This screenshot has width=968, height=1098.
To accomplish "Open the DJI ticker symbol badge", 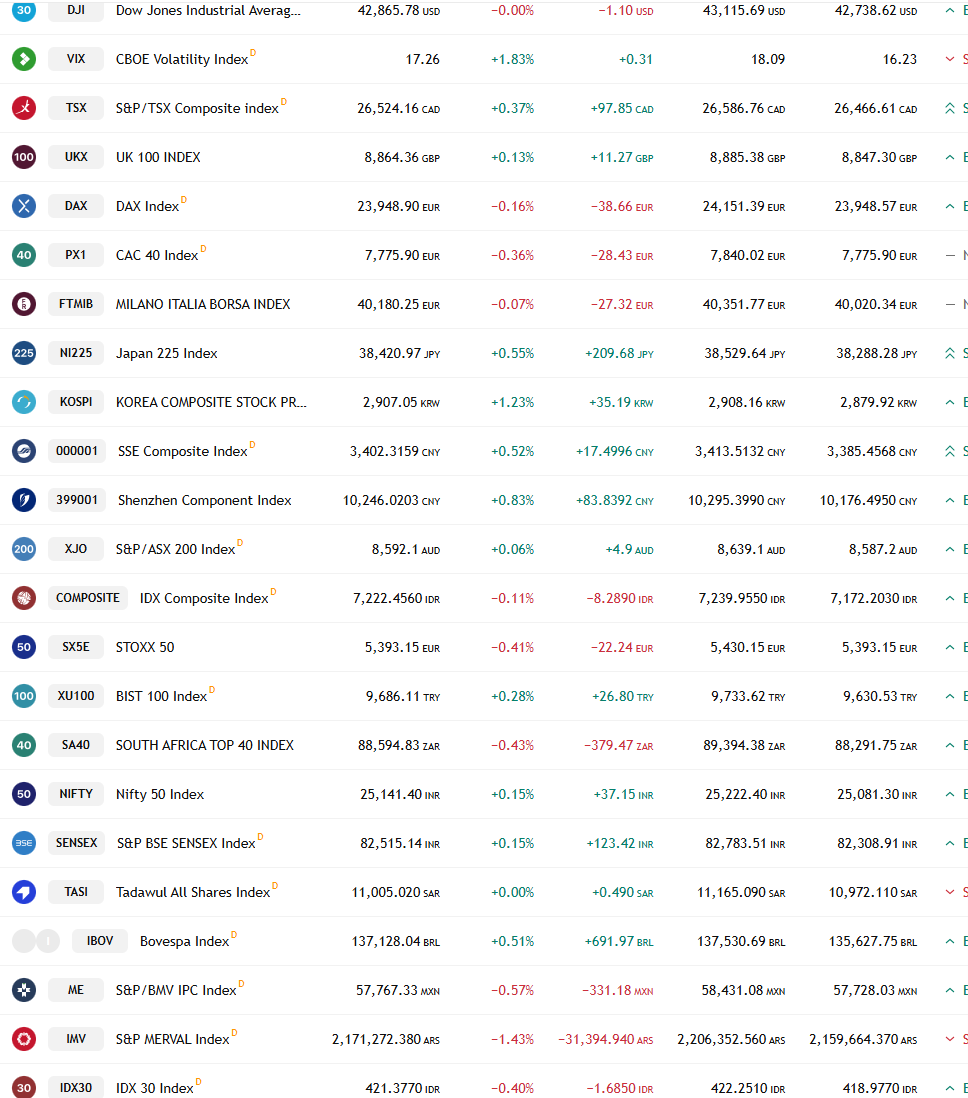I will click(76, 11).
